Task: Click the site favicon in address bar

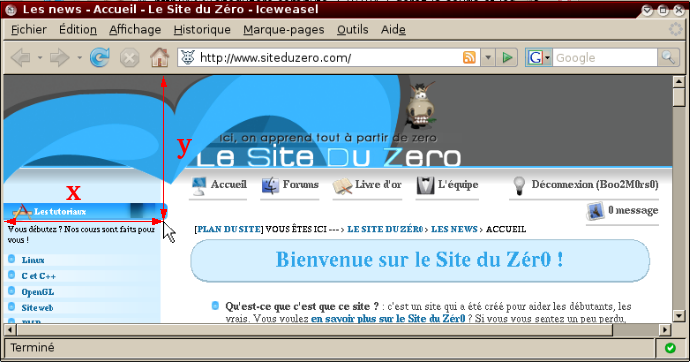Action: [188, 58]
